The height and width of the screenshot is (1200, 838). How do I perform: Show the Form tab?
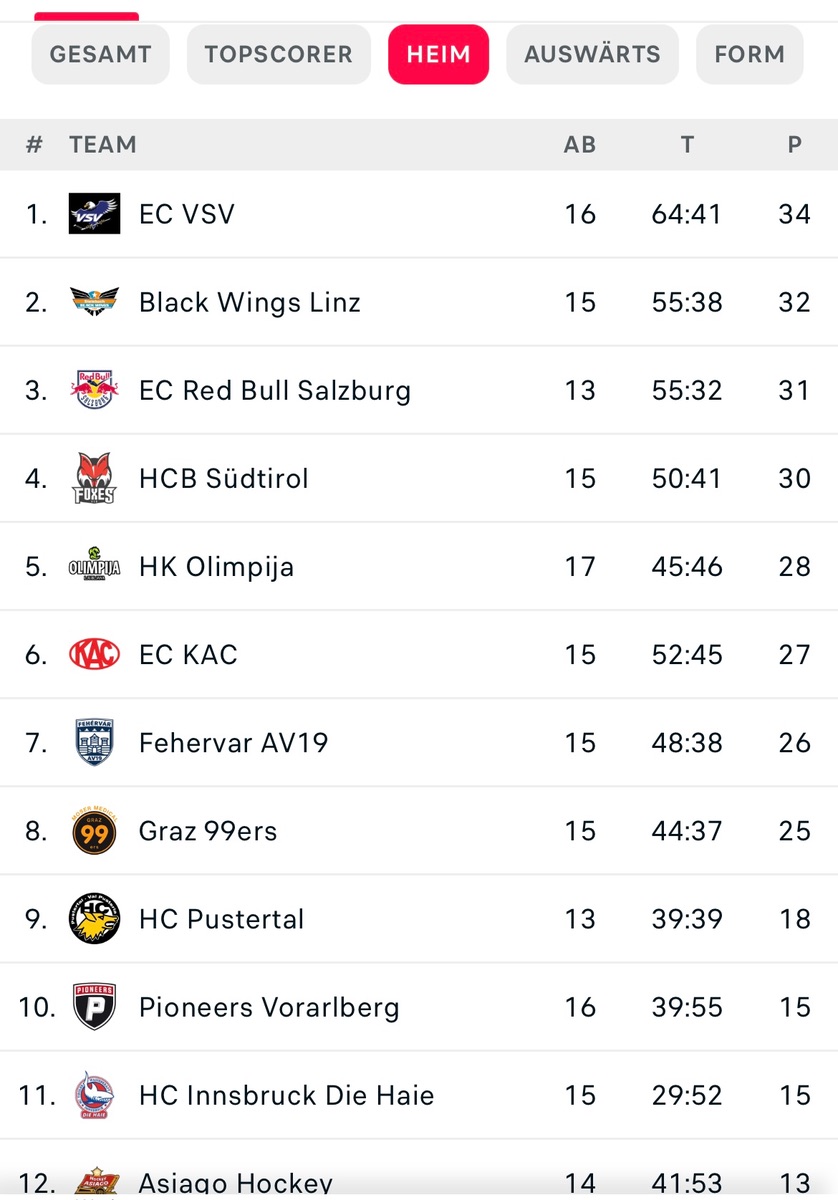[x=749, y=54]
